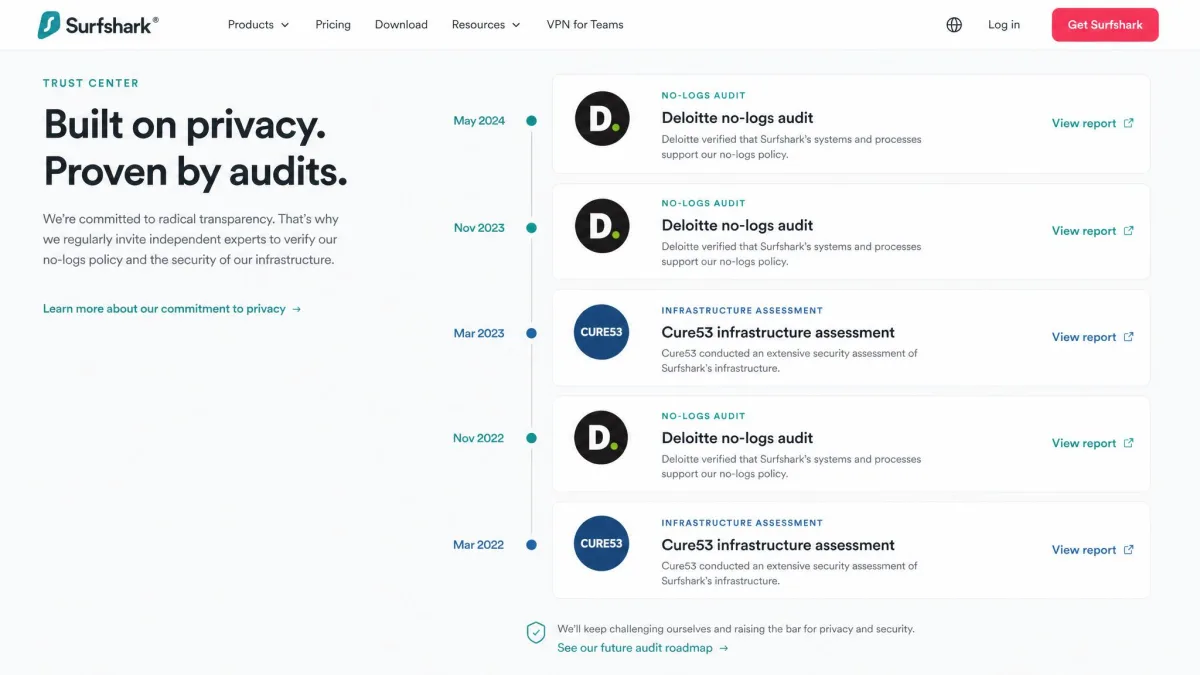Select the Mar 2023 timeline dot
The height and width of the screenshot is (675, 1200).
click(531, 333)
